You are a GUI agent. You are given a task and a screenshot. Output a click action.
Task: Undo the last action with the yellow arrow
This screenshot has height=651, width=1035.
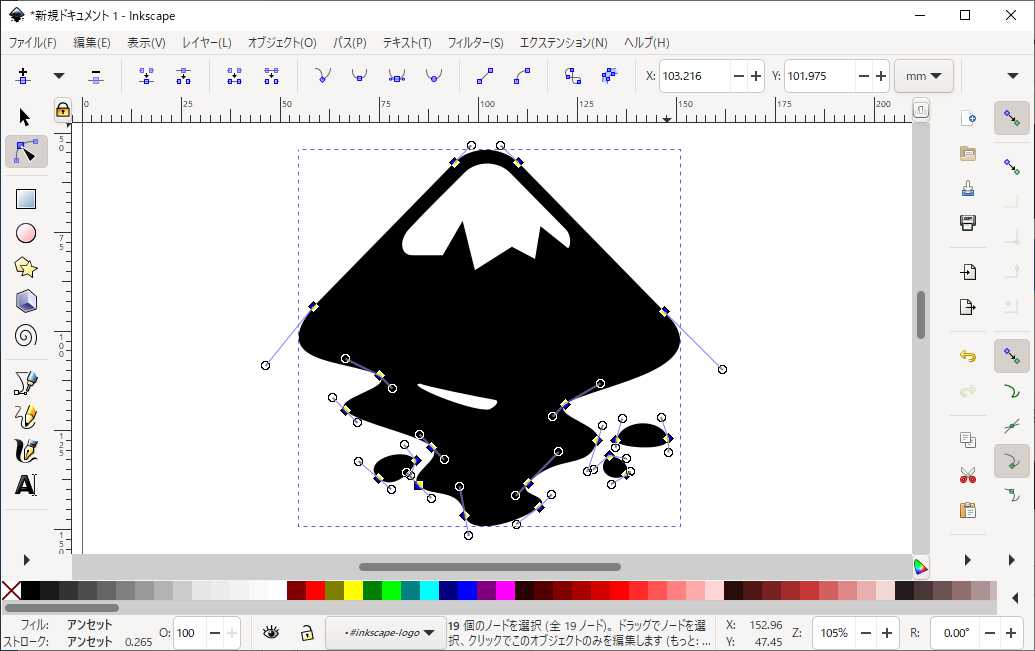pyautogui.click(x=968, y=357)
